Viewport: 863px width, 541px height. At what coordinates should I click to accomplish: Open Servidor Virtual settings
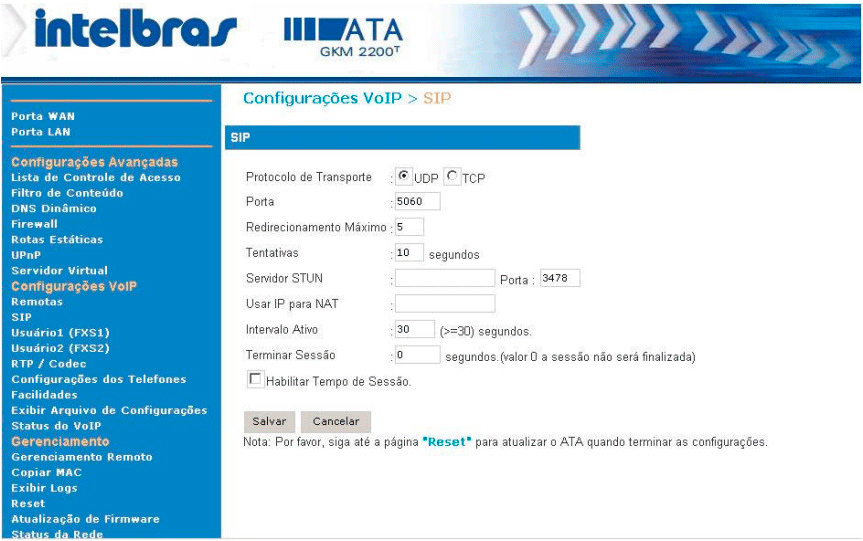[59, 270]
